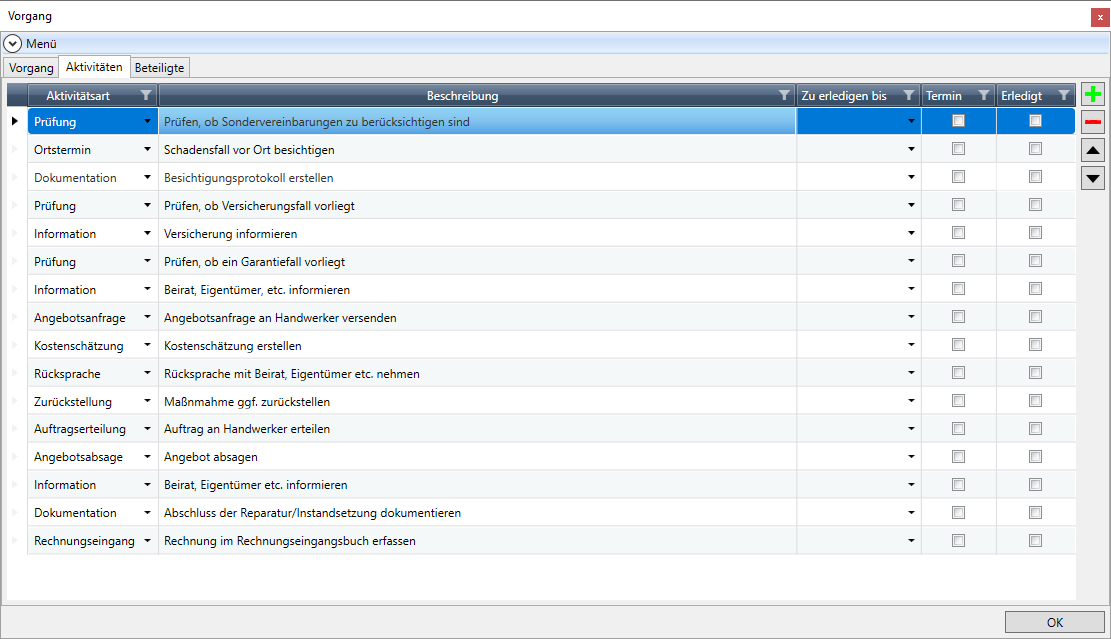The width and height of the screenshot is (1111, 639).
Task: Select row indicator for Rechnungseingang row
Action: pyautogui.click(x=15, y=541)
